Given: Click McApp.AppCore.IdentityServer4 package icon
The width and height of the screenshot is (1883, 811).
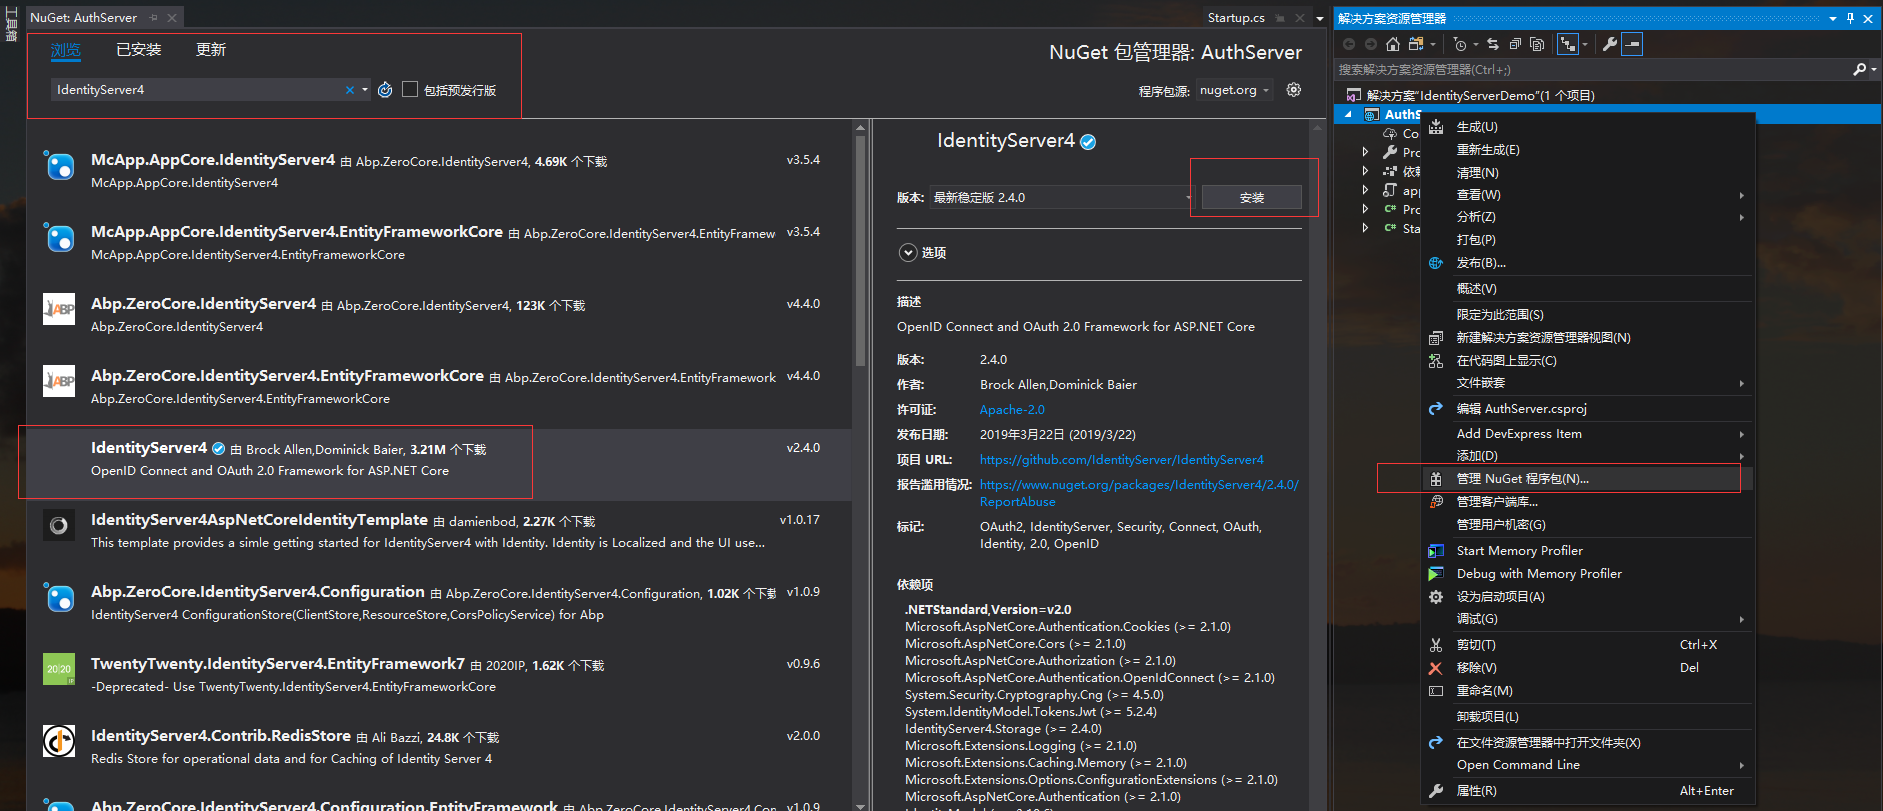Looking at the screenshot, I should point(59,165).
